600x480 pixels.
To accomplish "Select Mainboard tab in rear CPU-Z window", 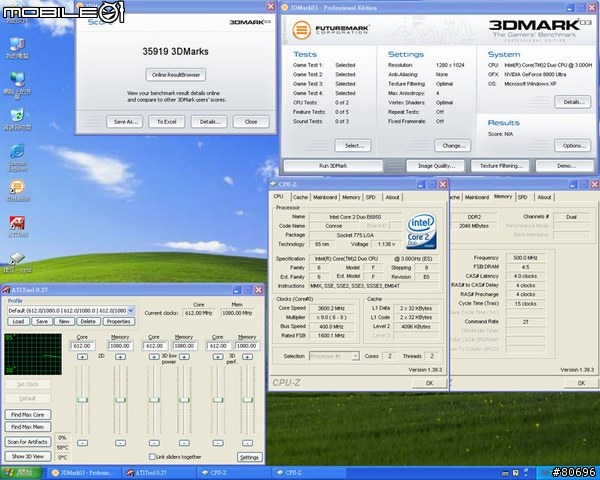I will (x=477, y=197).
